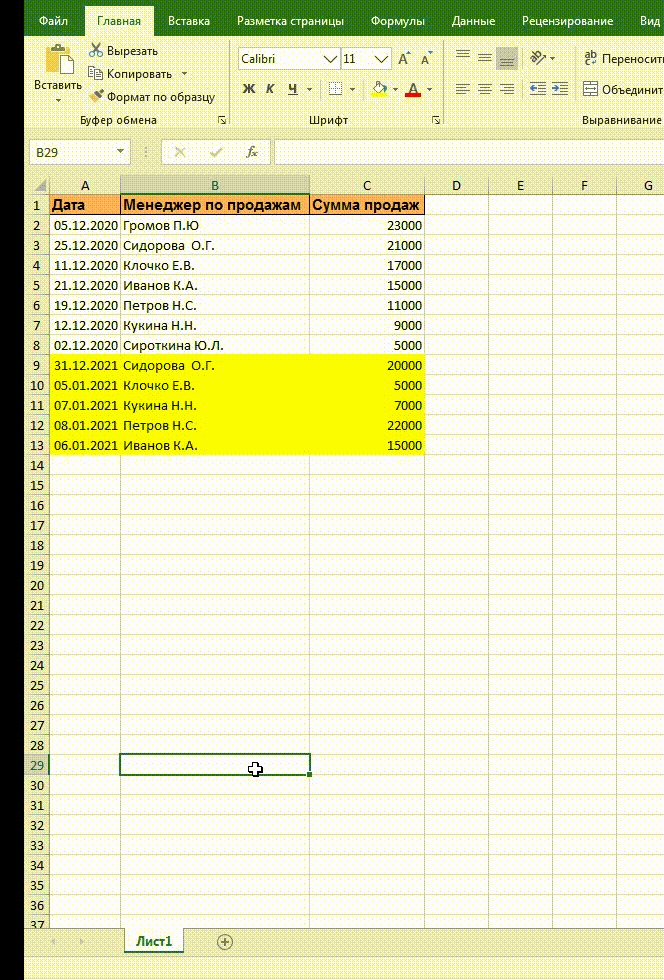Screen dimensions: 664x980
Task: Open the Paste options dropdown arrow
Action: point(58,100)
